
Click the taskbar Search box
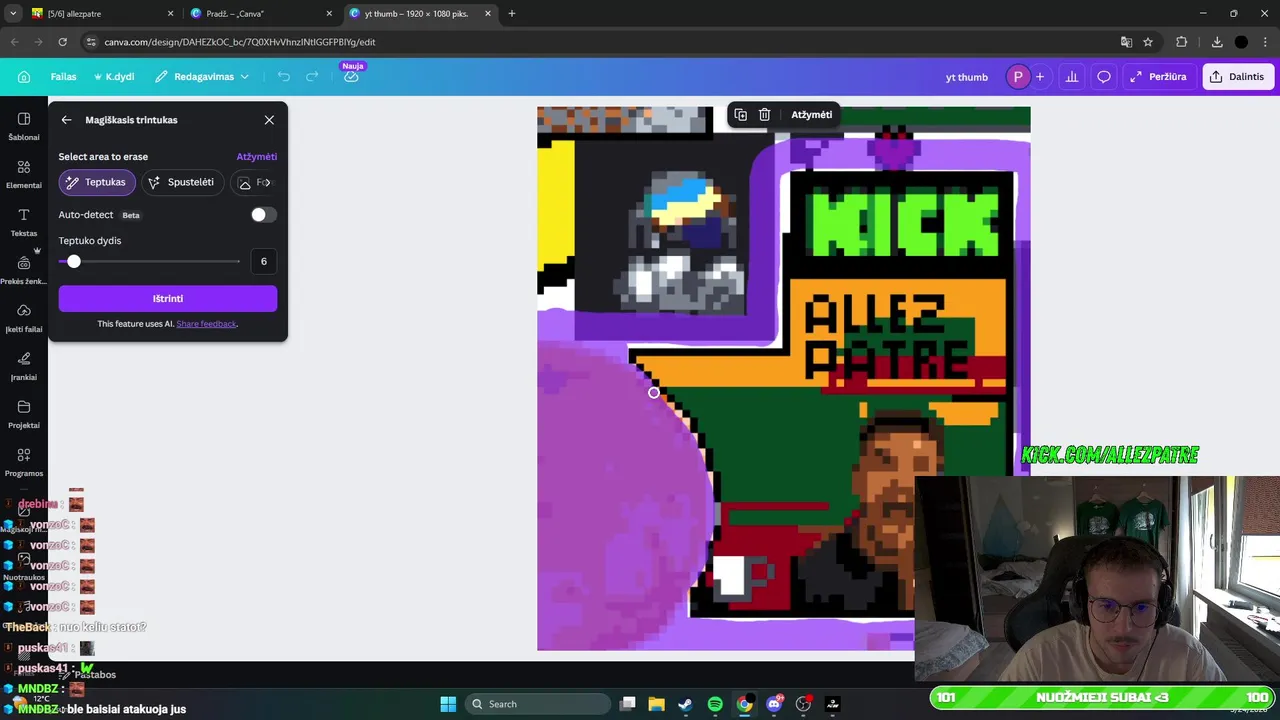click(539, 704)
